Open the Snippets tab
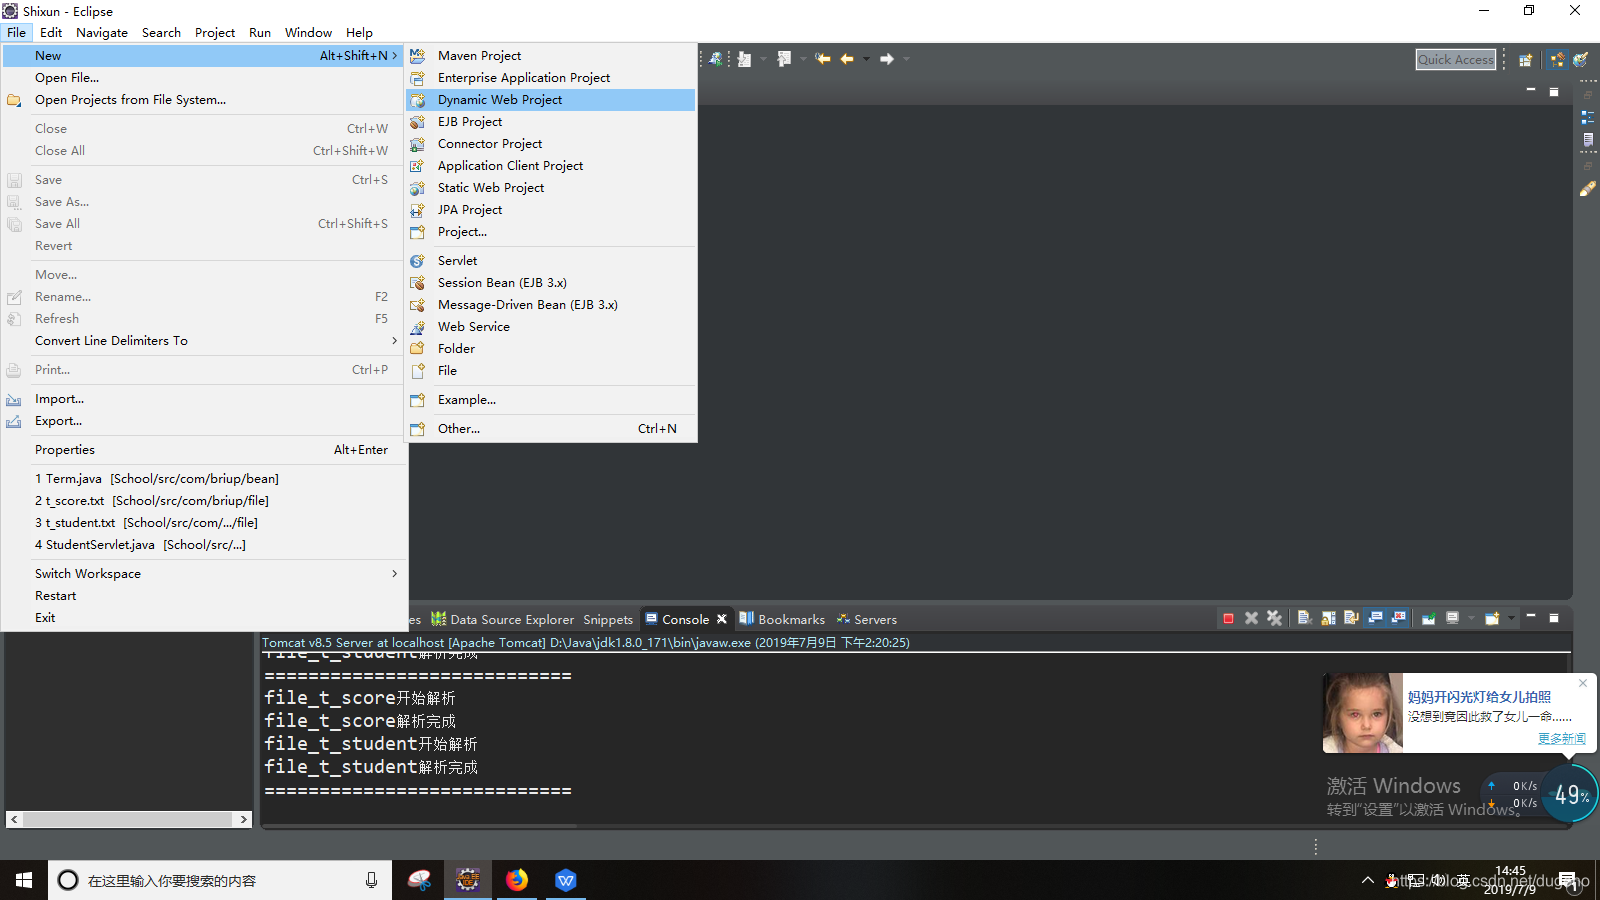Screen dimensions: 1600x900 (x=608, y=619)
